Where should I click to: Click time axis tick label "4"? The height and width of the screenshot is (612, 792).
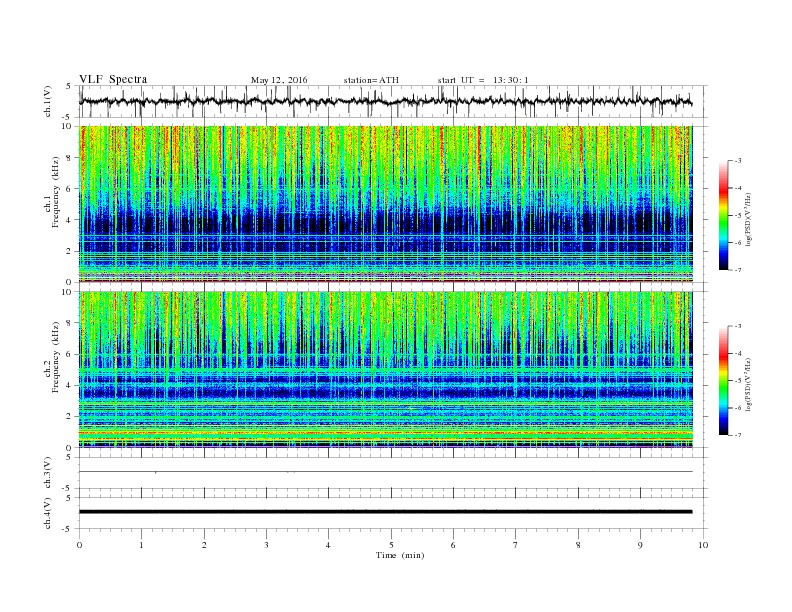(329, 545)
